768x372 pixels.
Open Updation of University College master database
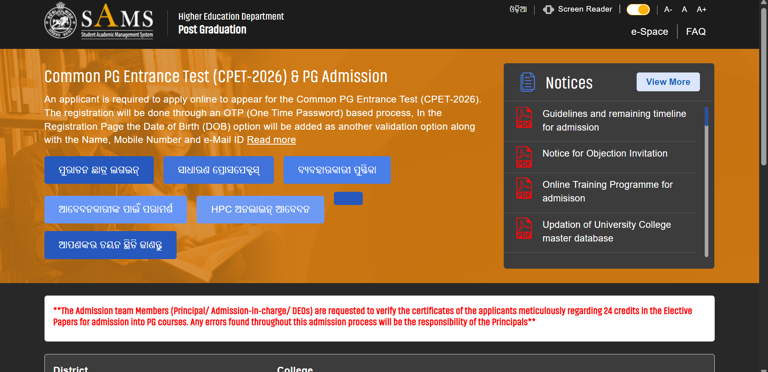tap(606, 232)
